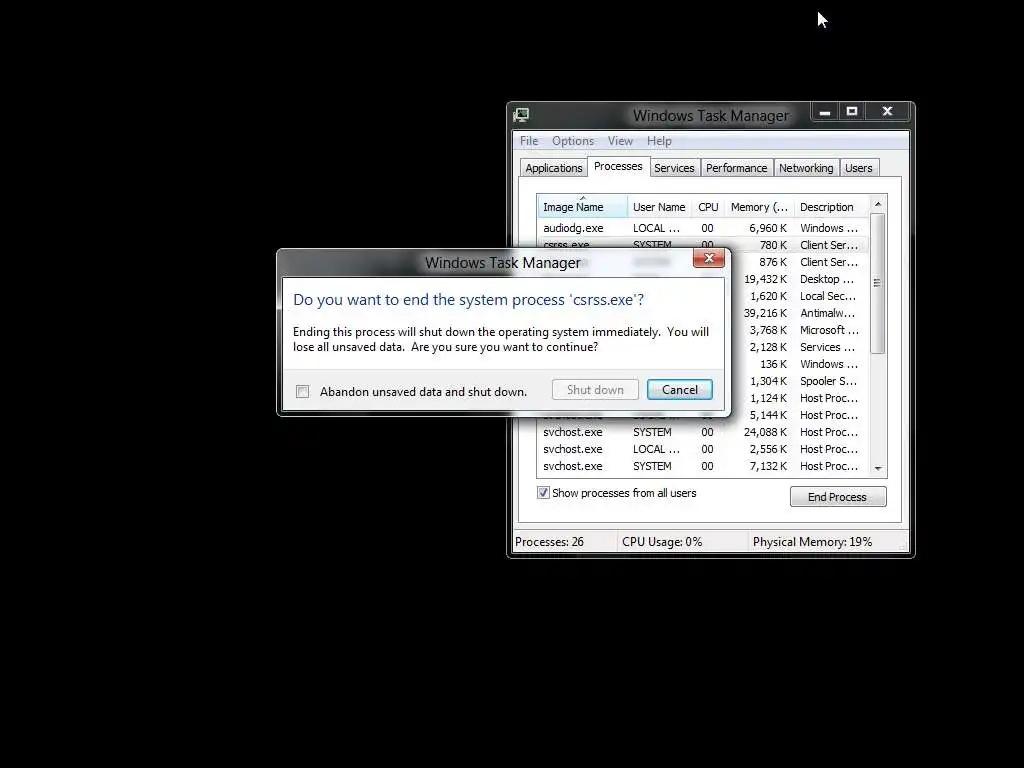Click Processes: 26 in status bar
The width and height of the screenshot is (1024, 768).
[x=549, y=542]
